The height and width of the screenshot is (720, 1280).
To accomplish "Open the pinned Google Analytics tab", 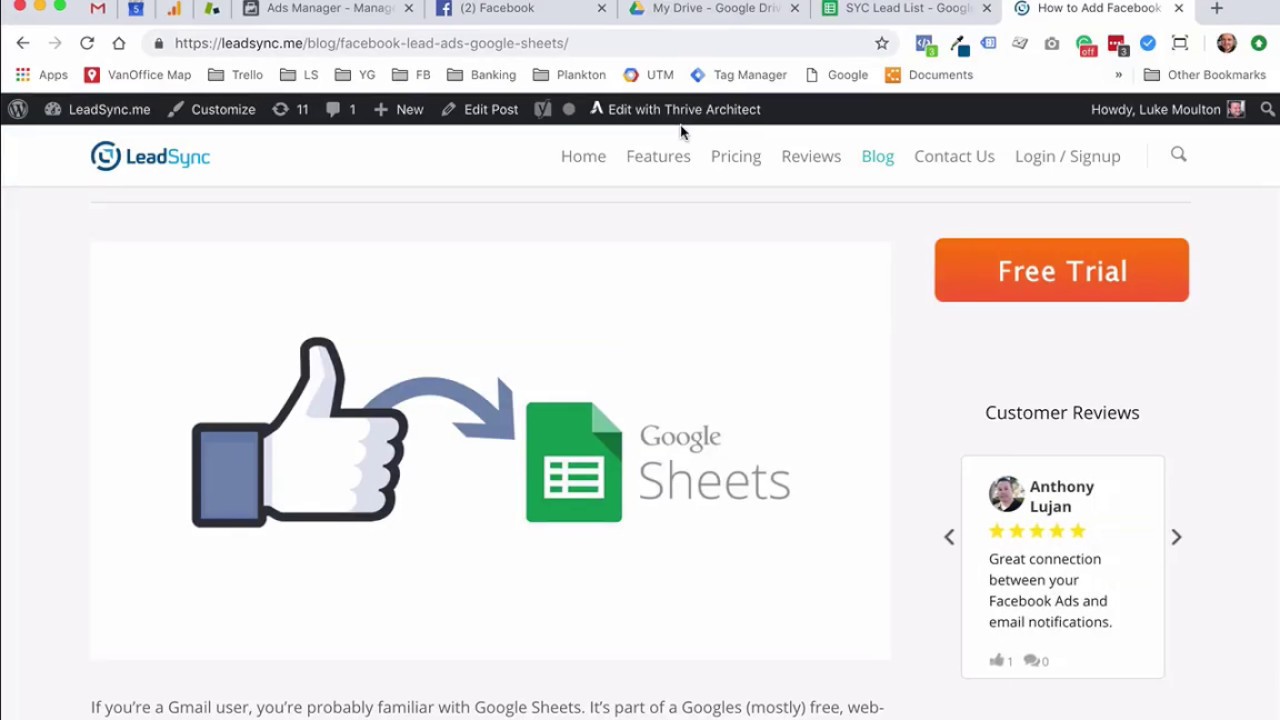I will (174, 8).
